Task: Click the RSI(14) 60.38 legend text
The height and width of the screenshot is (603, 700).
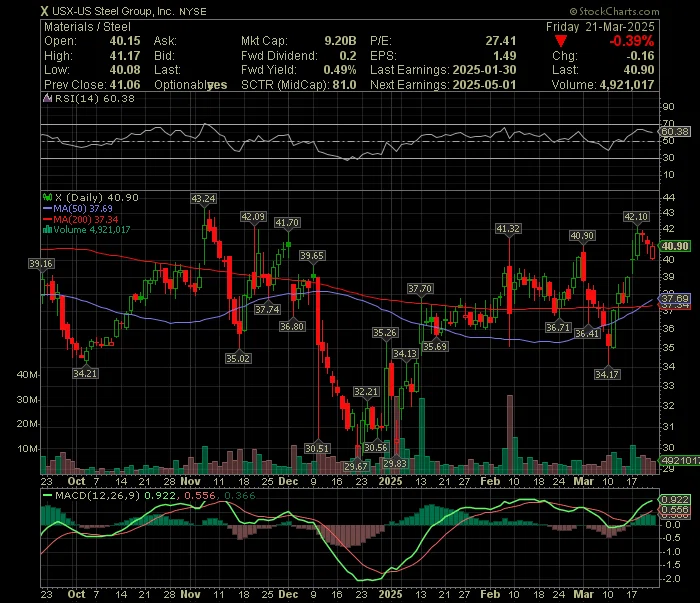Action: tap(95, 99)
